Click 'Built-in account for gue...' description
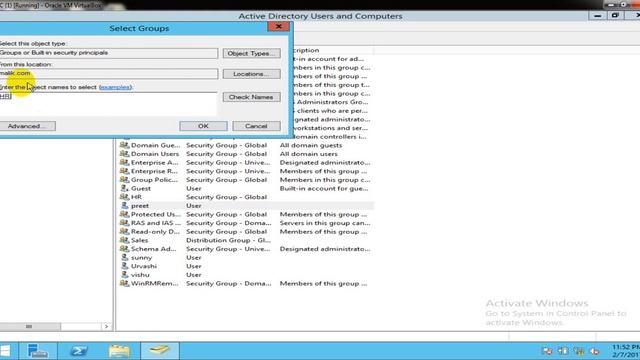This screenshot has width=640, height=360. click(x=324, y=189)
